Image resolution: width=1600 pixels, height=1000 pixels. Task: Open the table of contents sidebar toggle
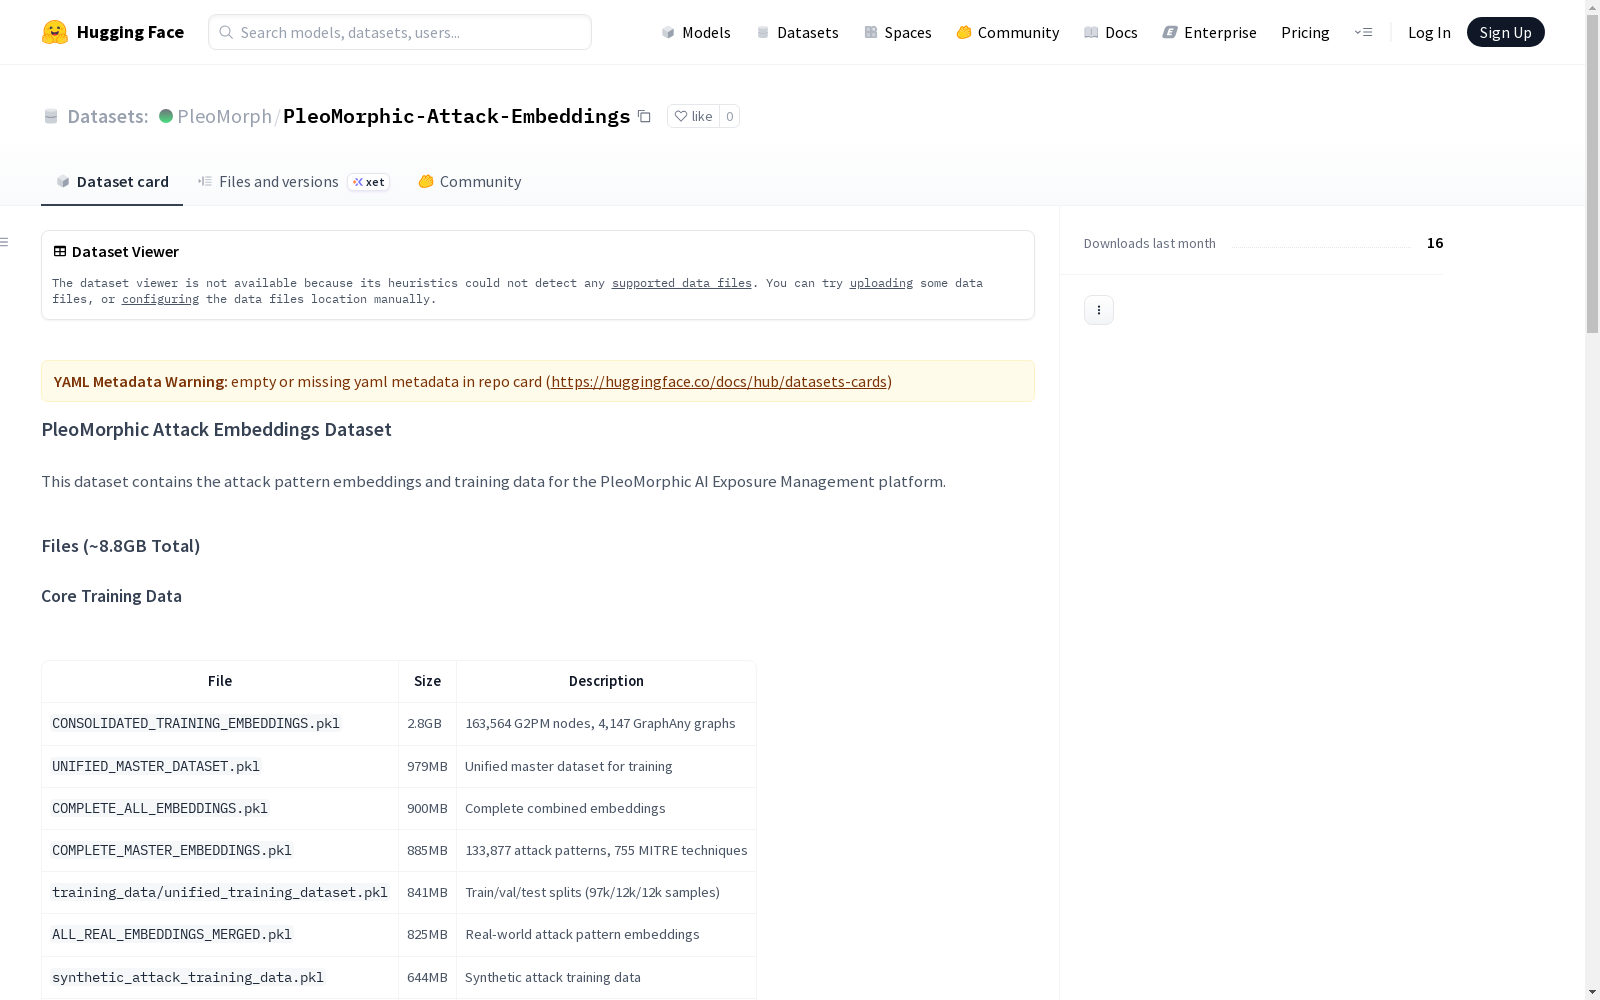point(5,242)
